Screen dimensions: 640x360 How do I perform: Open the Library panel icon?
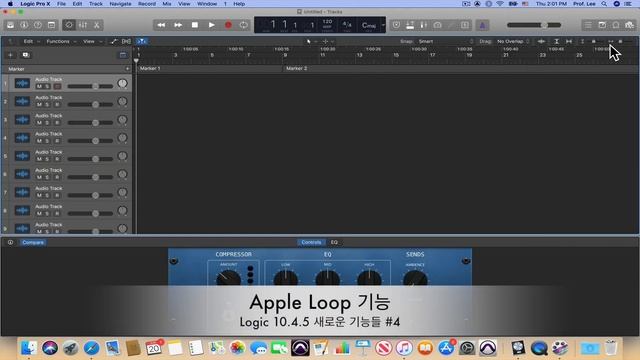[11, 25]
